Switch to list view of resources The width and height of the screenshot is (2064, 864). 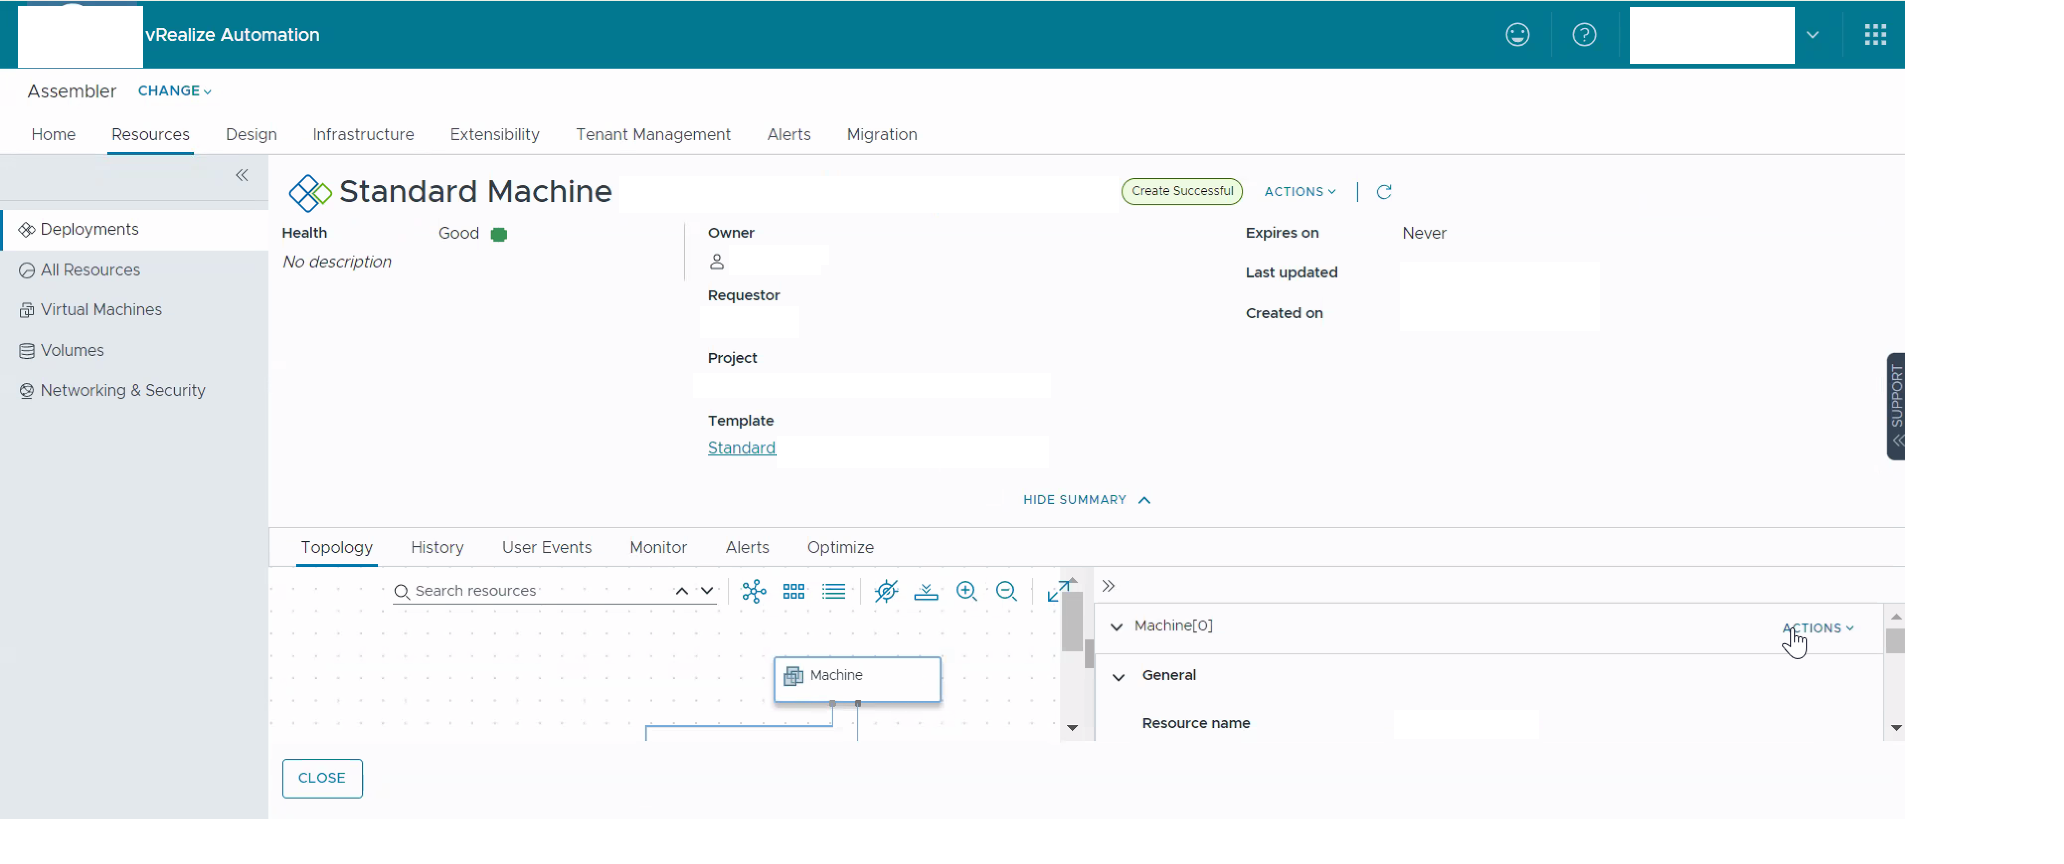click(833, 592)
